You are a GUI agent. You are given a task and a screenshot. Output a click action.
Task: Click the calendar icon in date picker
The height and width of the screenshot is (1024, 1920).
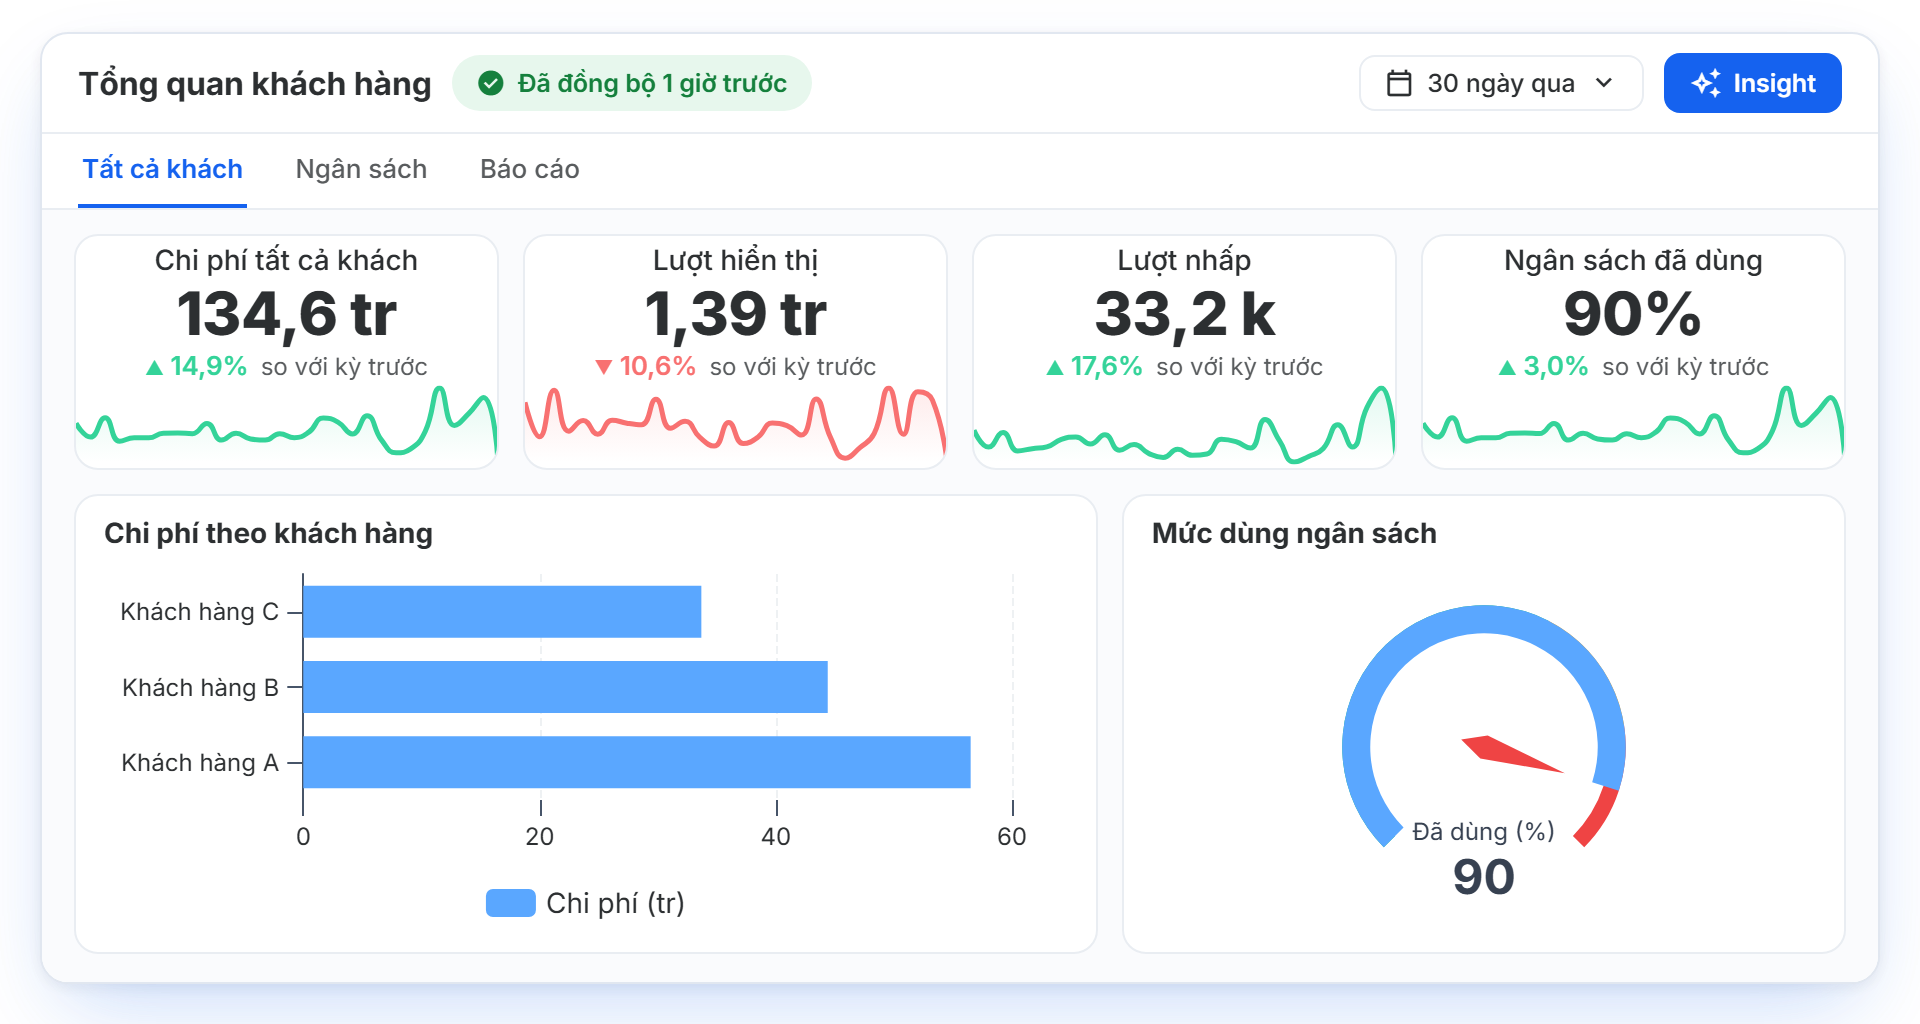pyautogui.click(x=1399, y=83)
